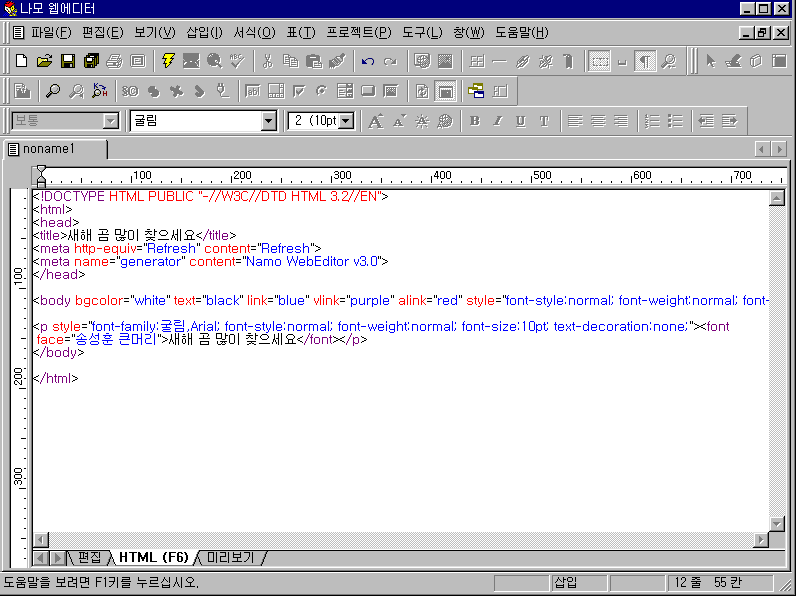Click the vertical scrollbar down arrow
The height and width of the screenshot is (596, 796).
(777, 524)
